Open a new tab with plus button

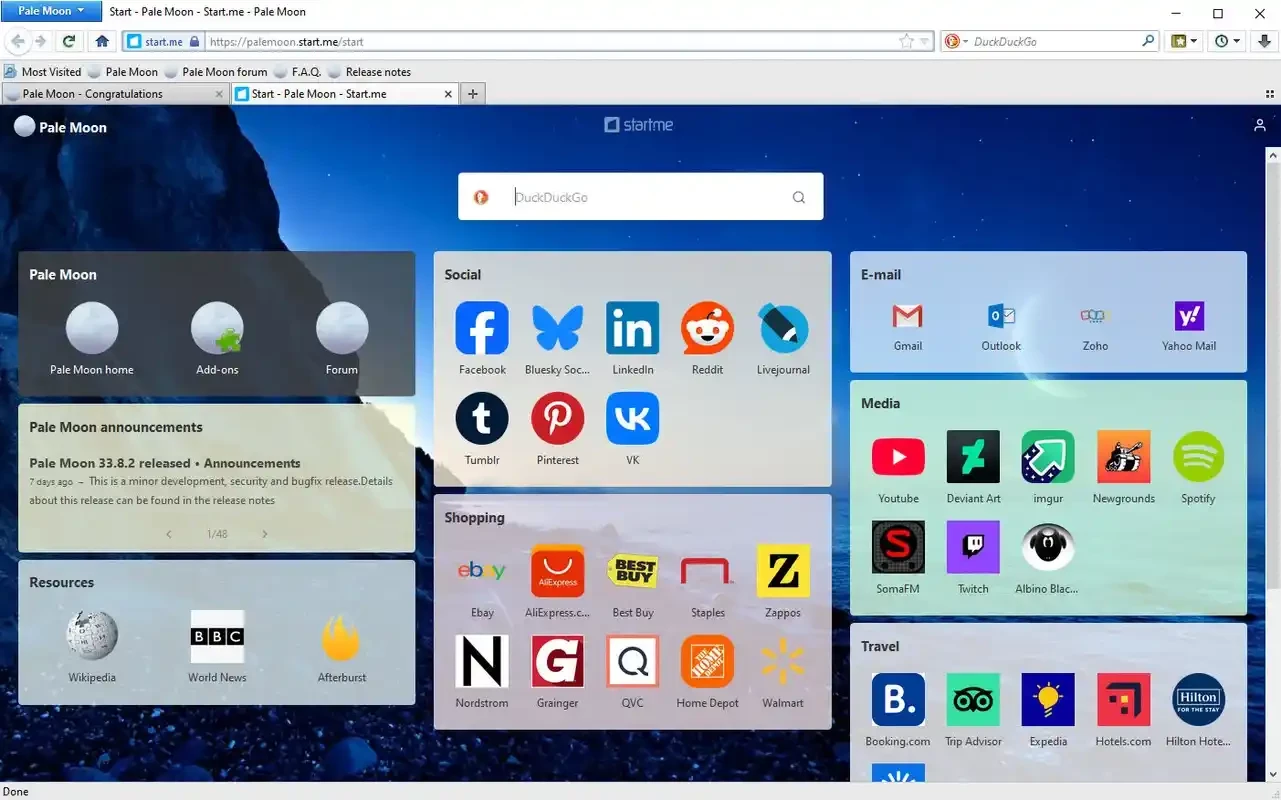click(473, 94)
